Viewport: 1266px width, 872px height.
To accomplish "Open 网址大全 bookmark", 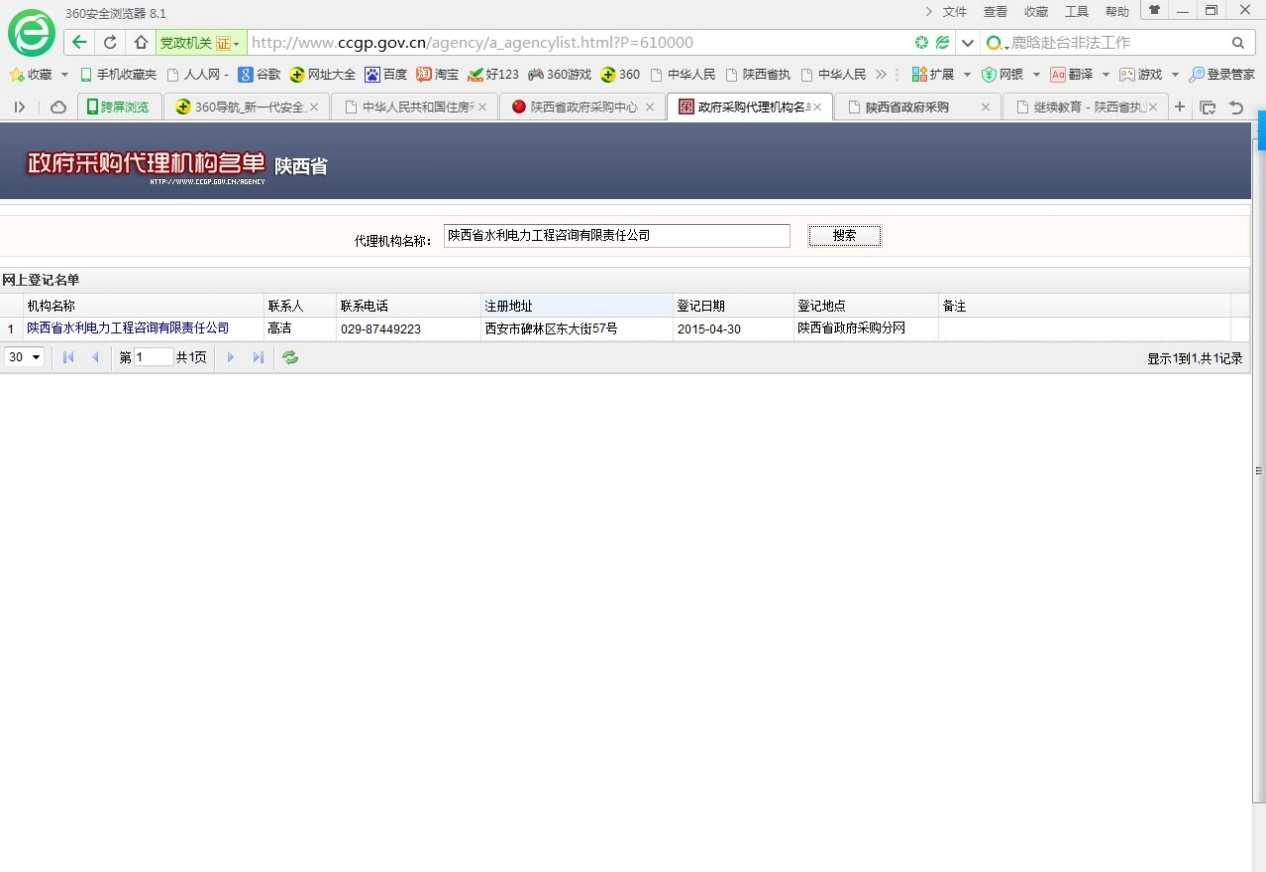I will [x=322, y=74].
